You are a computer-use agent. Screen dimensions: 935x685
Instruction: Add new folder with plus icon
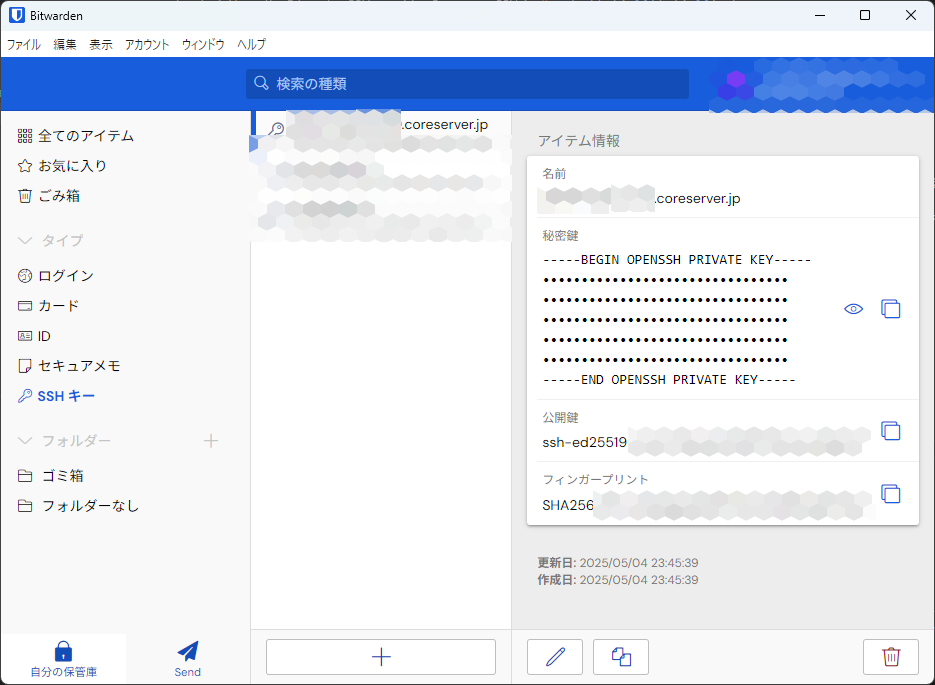click(x=211, y=441)
